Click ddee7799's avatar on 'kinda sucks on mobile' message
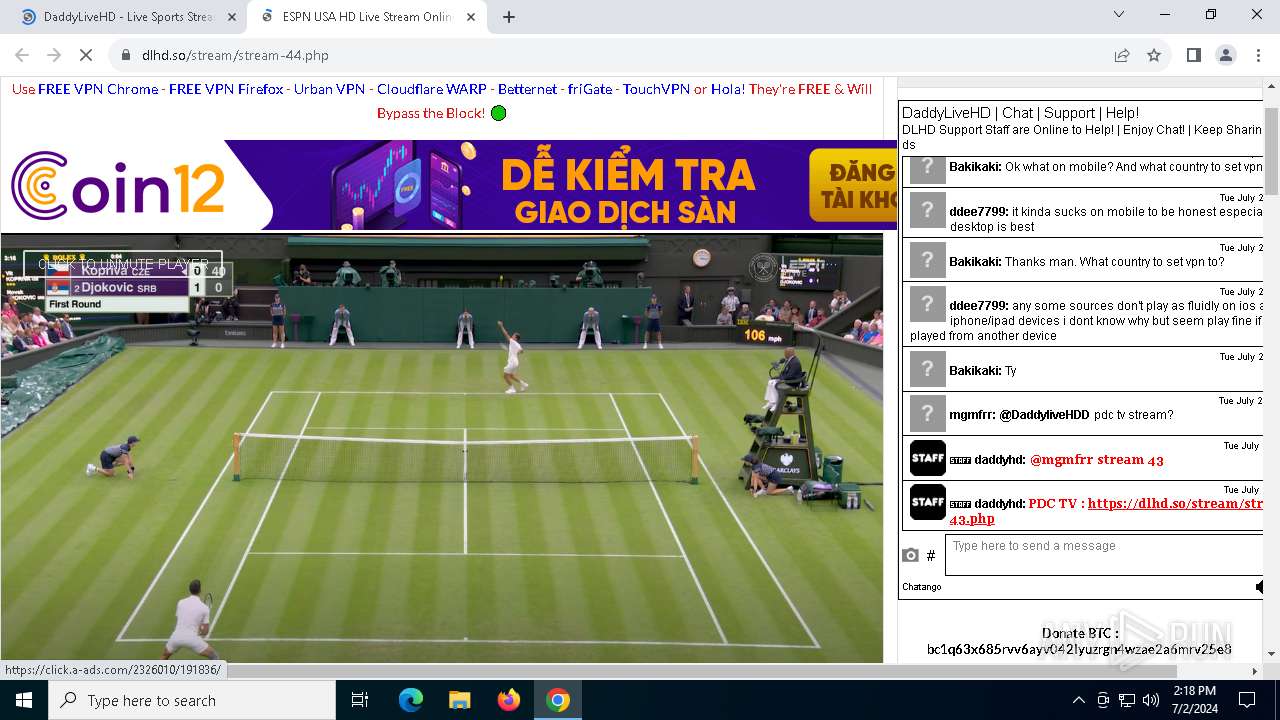 pos(927,211)
